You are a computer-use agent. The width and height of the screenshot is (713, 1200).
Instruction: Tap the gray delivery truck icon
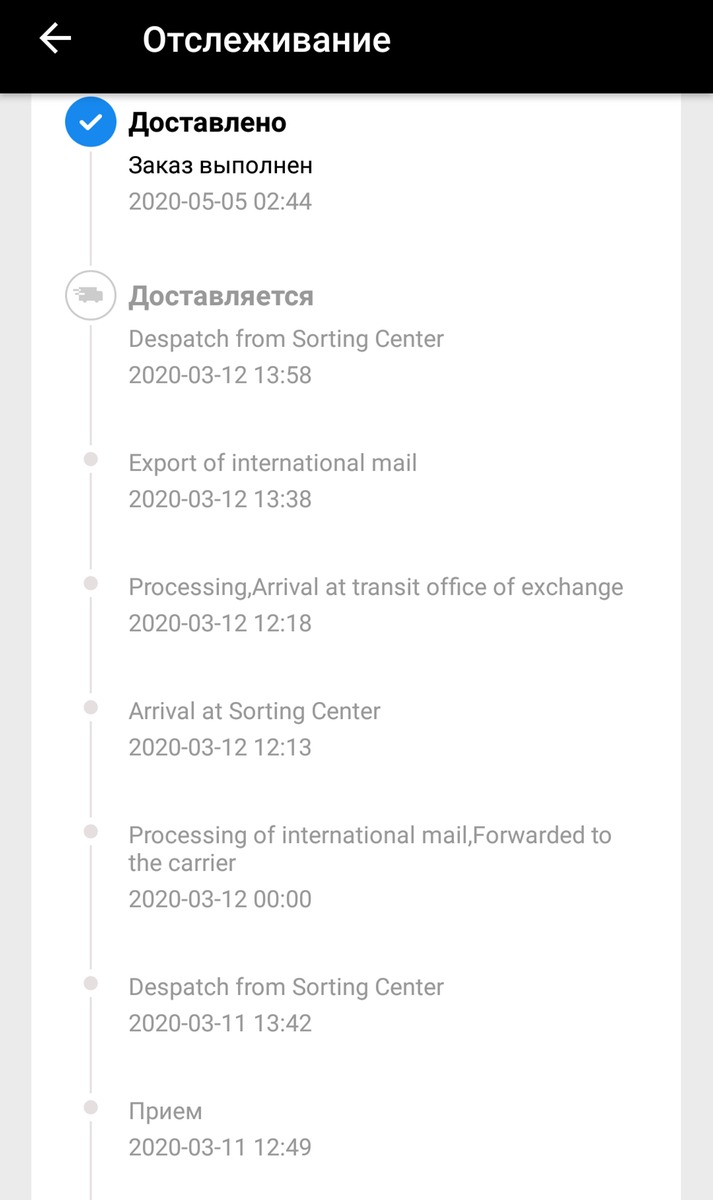pyautogui.click(x=90, y=296)
